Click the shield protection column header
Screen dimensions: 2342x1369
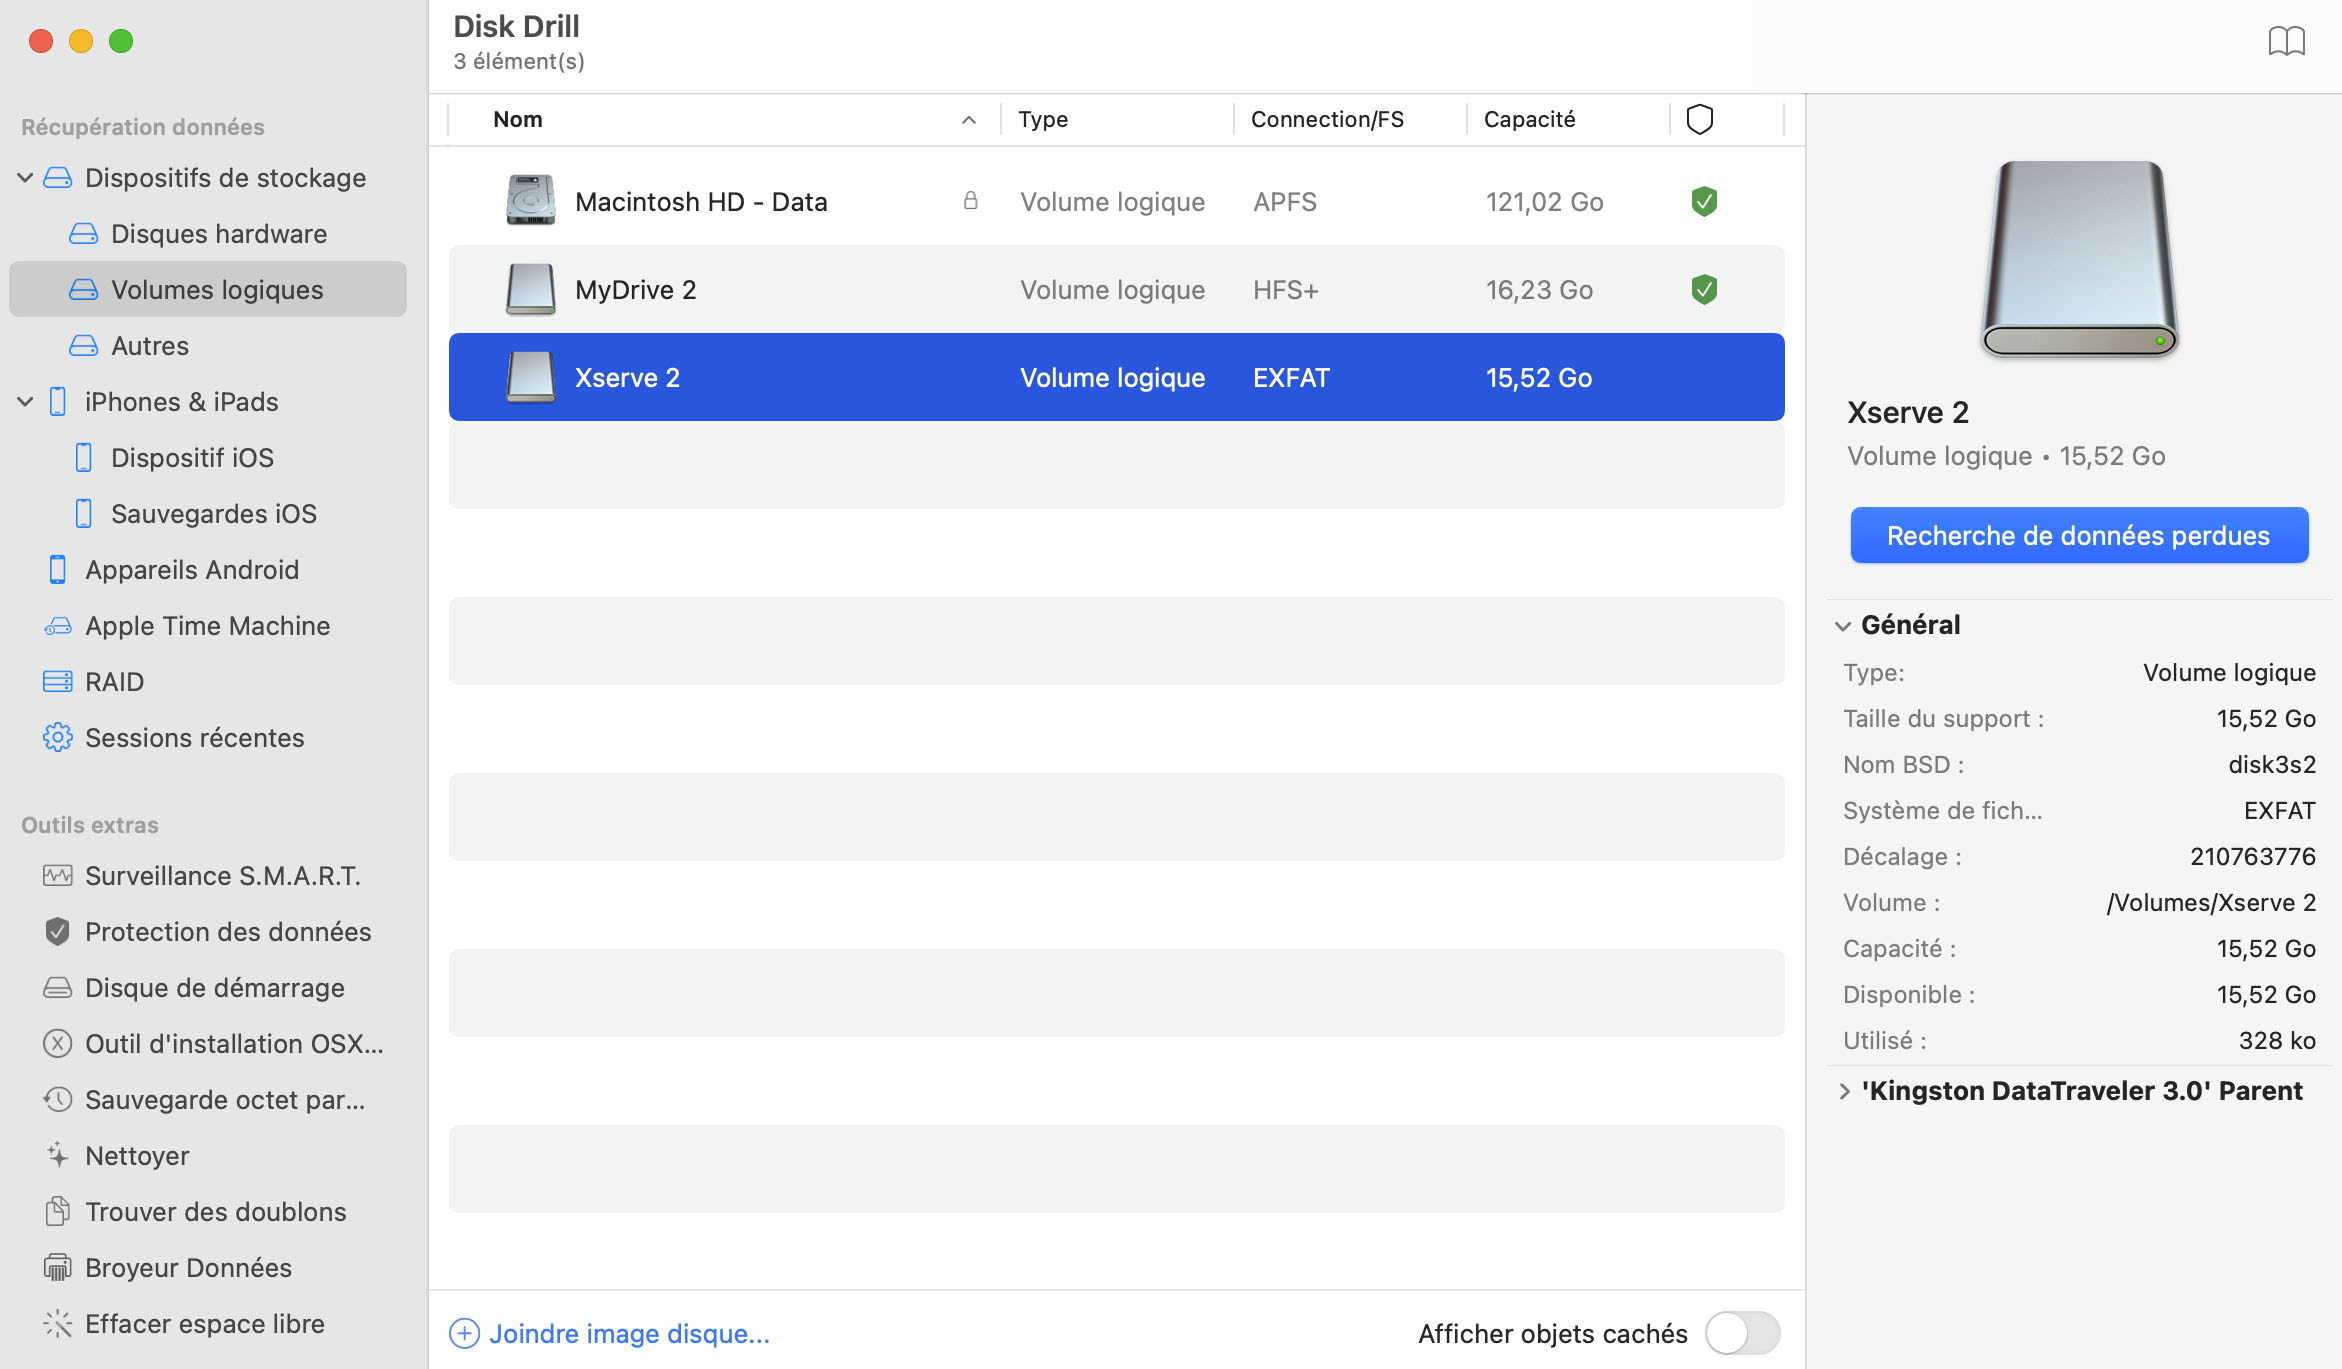click(x=1700, y=119)
